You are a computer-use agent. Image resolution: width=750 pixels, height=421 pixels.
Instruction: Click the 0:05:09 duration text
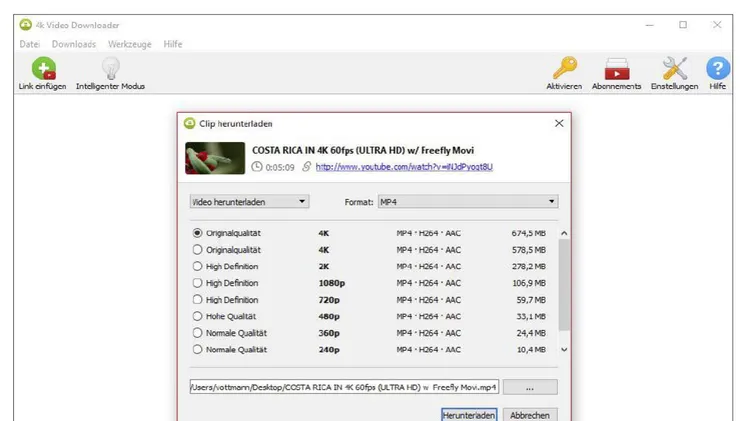click(280, 167)
